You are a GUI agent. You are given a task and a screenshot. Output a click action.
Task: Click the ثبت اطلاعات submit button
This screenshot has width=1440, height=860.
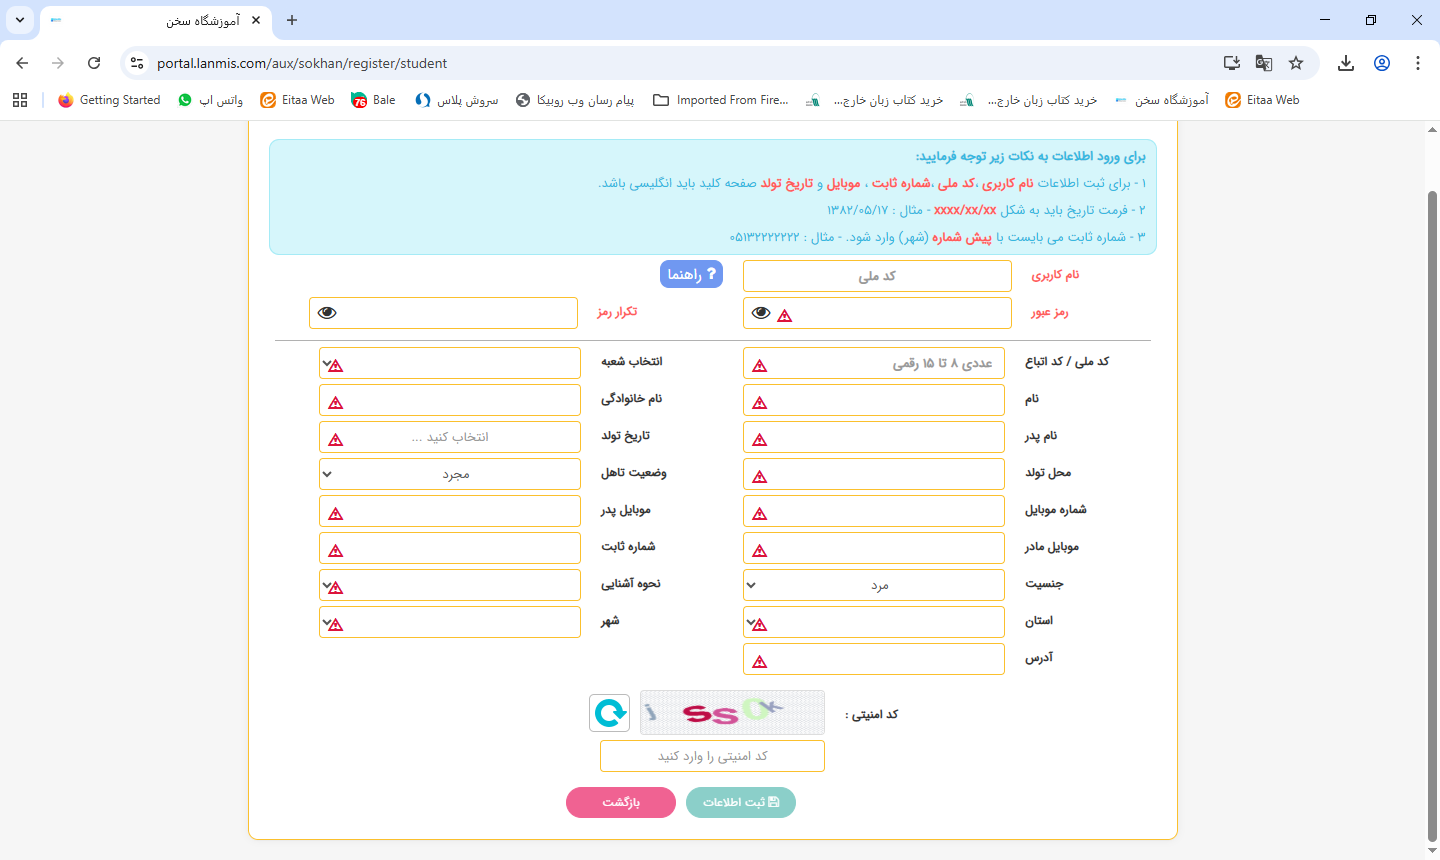[741, 802]
